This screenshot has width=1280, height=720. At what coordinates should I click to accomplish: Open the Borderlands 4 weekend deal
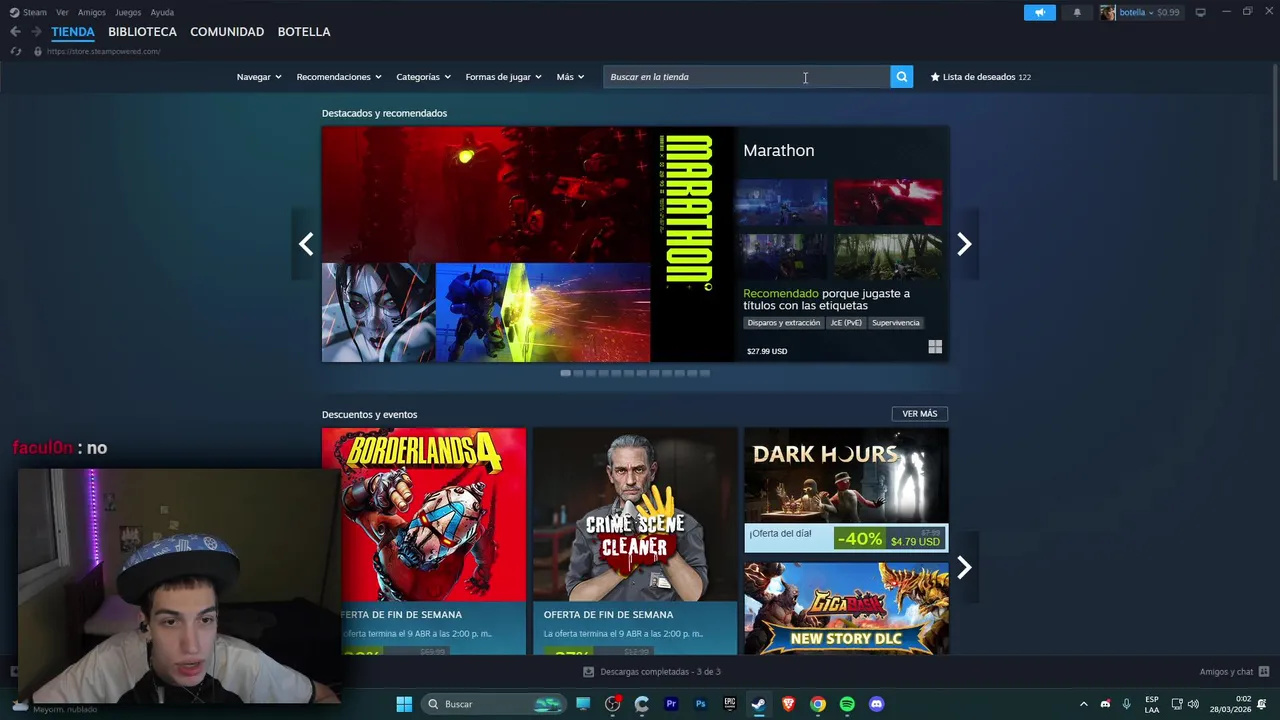(424, 541)
